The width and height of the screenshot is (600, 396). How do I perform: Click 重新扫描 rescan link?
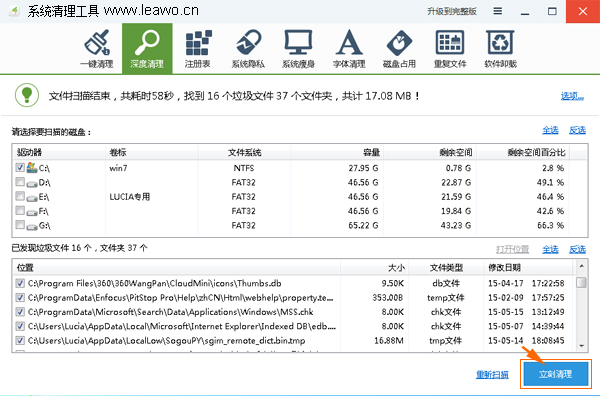[492, 374]
